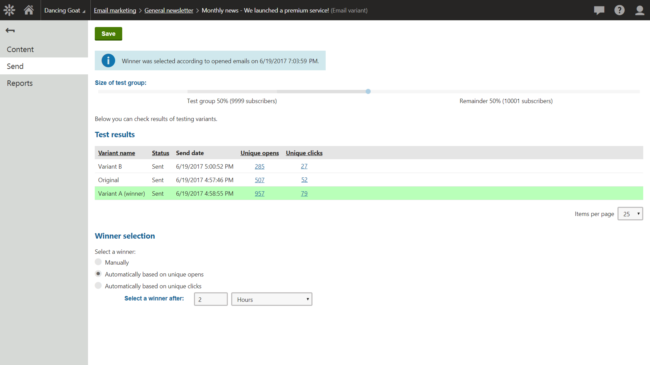Viewport: 650px width, 365px height.
Task: Expand the Items per page dropdown
Action: (x=630, y=214)
